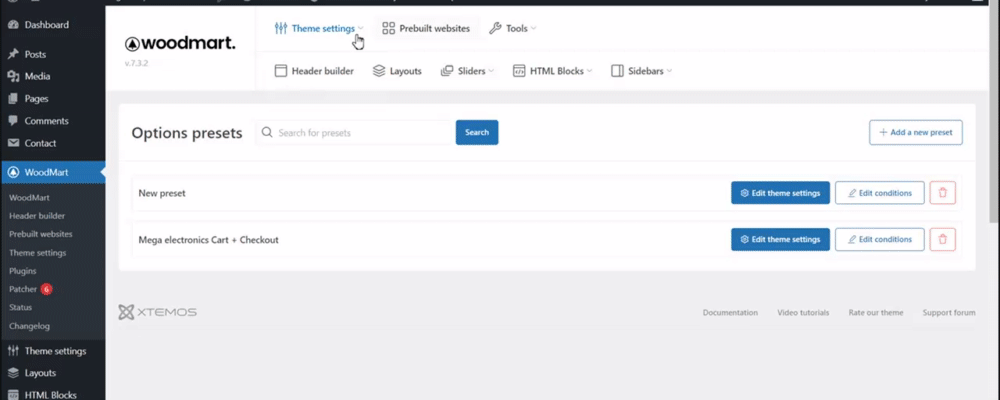This screenshot has width=1000, height=400.
Task: Click the woodmart logo in header
Action: click(180, 43)
